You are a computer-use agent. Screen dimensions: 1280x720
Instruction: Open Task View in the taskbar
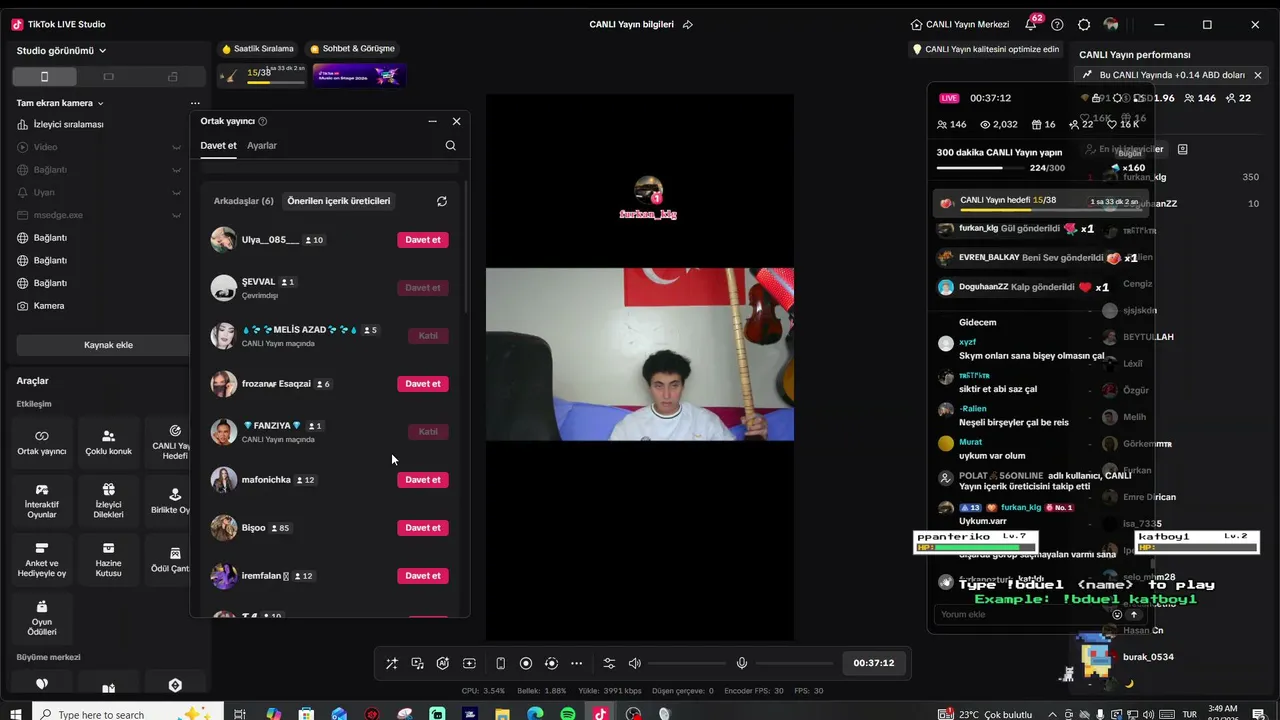pyautogui.click(x=240, y=714)
